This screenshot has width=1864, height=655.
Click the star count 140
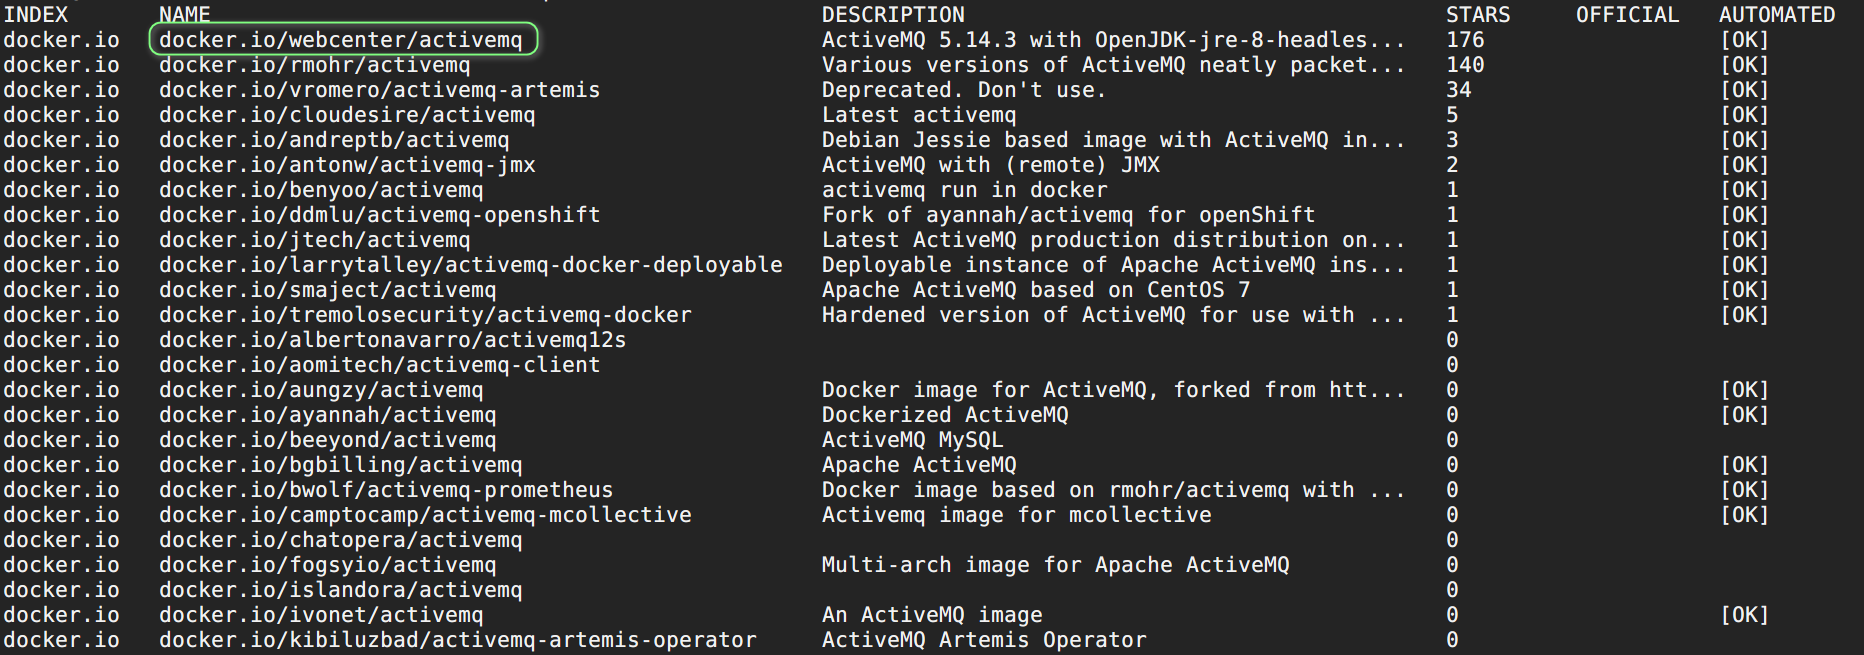point(1465,65)
